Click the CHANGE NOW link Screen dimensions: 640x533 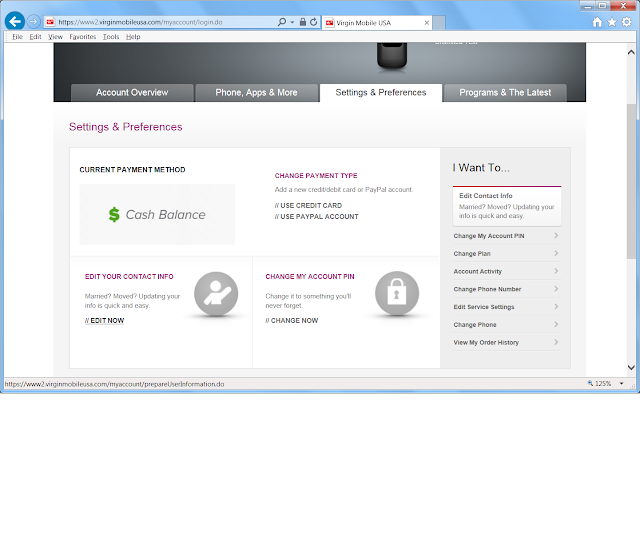point(291,321)
